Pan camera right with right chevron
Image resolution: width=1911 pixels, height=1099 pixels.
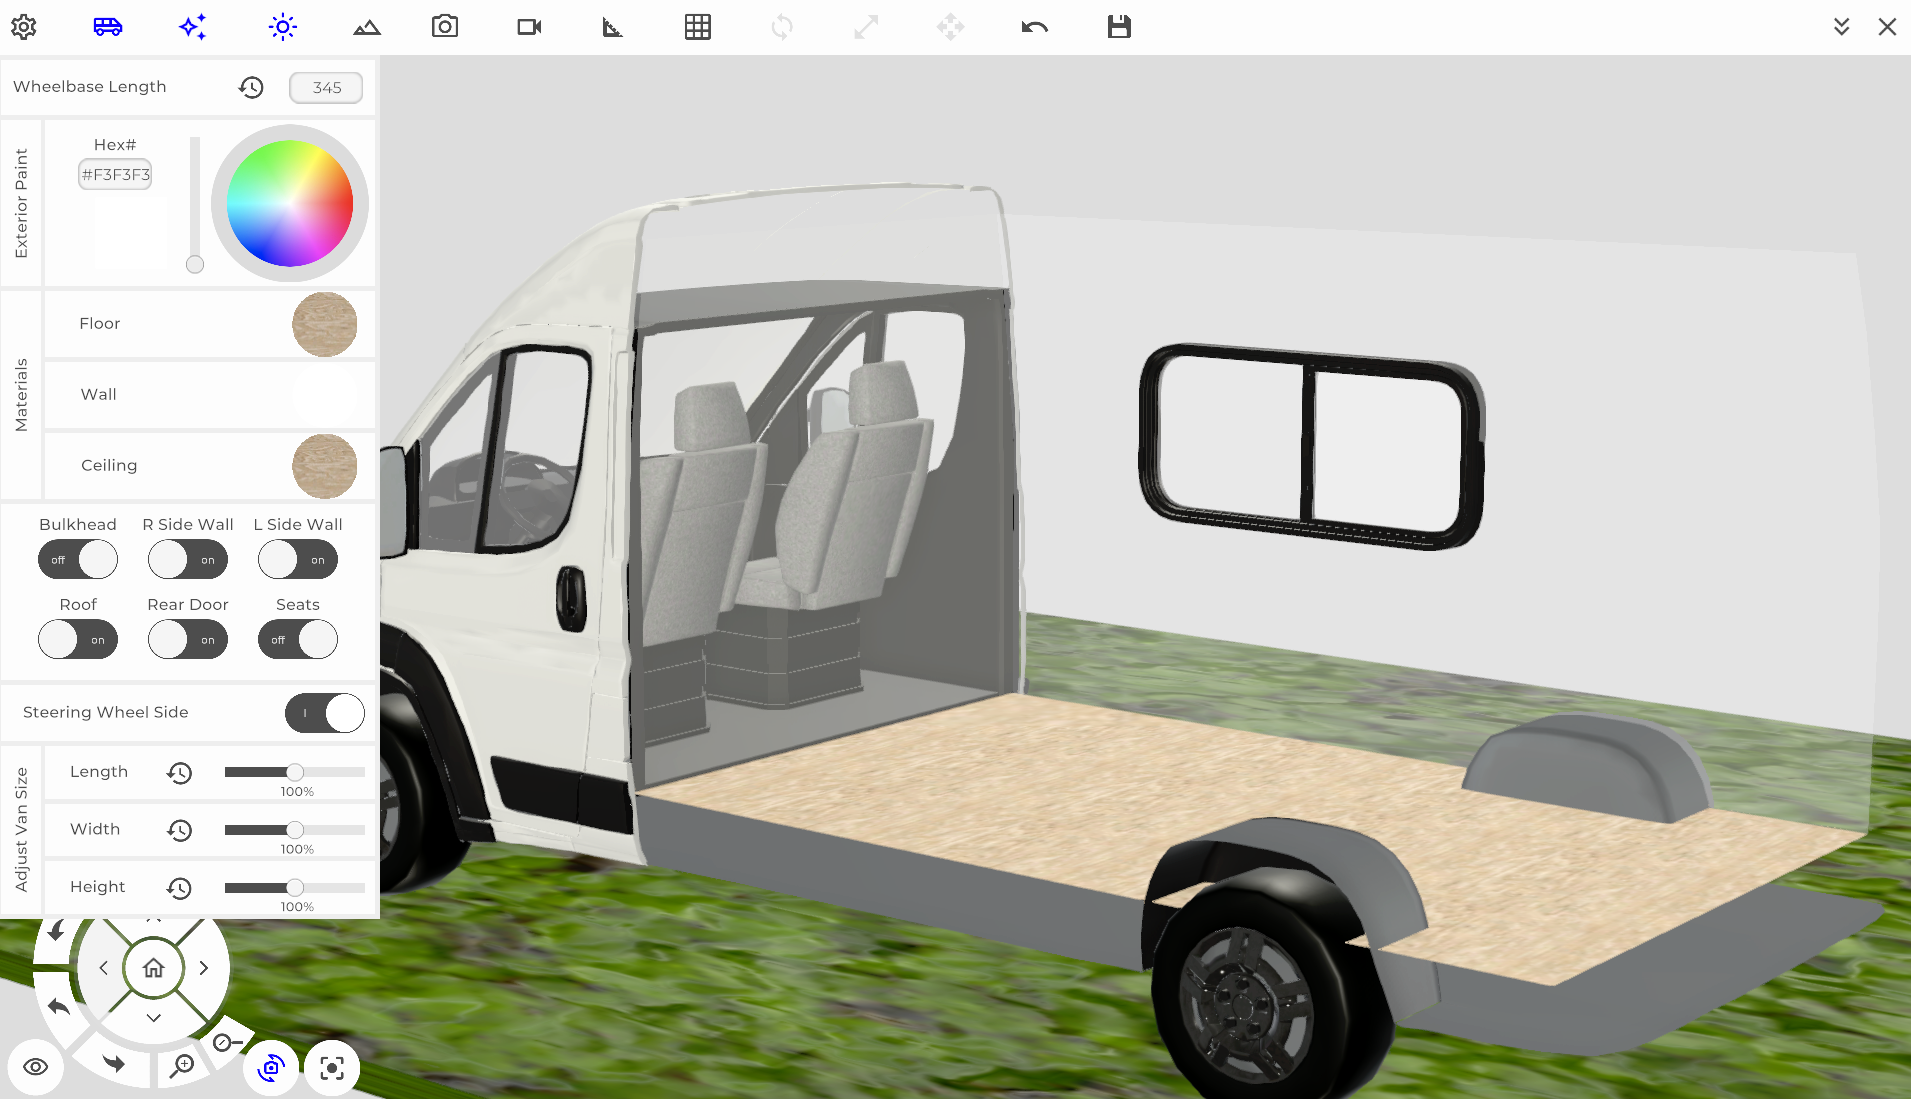click(204, 968)
